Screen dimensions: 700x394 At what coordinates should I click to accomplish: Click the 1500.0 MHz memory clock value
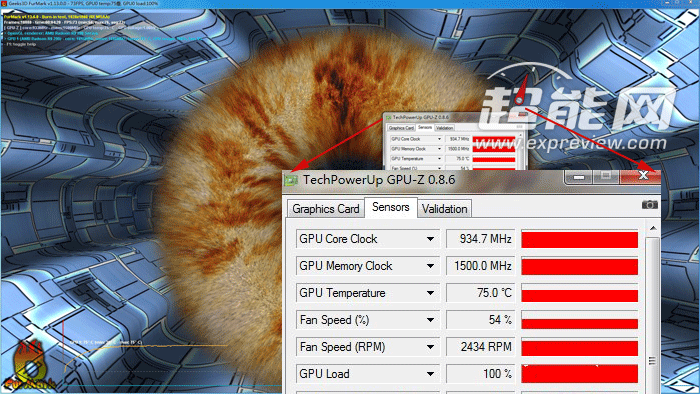(x=480, y=266)
